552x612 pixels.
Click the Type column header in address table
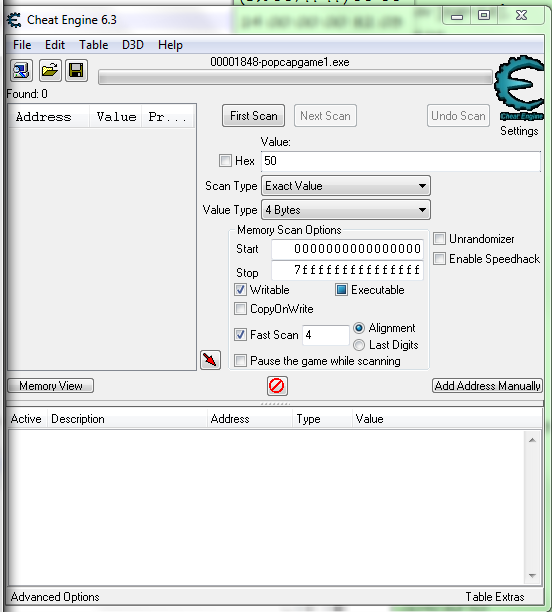(x=322, y=419)
